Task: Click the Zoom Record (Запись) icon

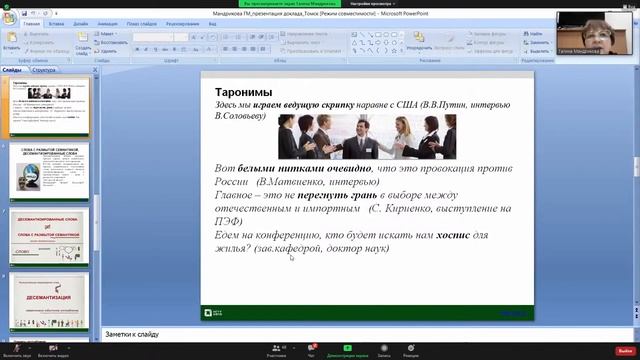Action: [x=384, y=348]
